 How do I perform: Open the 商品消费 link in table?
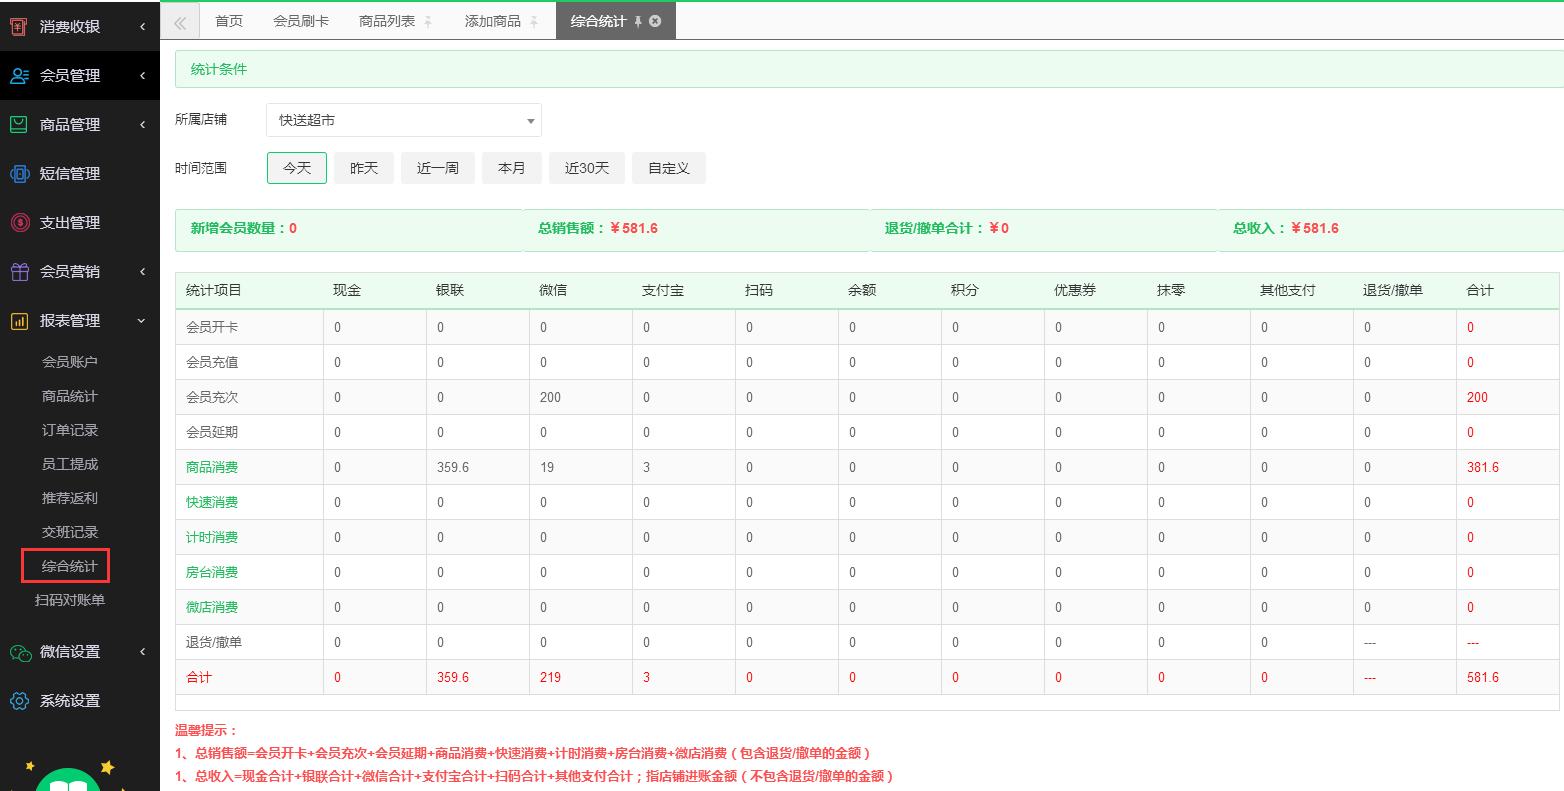(212, 467)
